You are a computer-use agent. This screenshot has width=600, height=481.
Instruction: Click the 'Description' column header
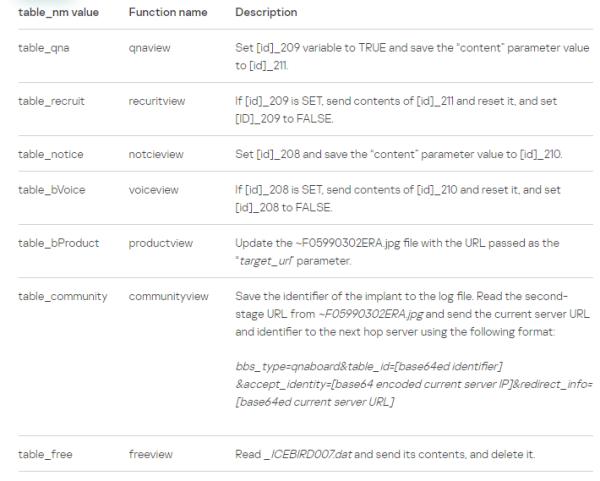[x=266, y=12]
